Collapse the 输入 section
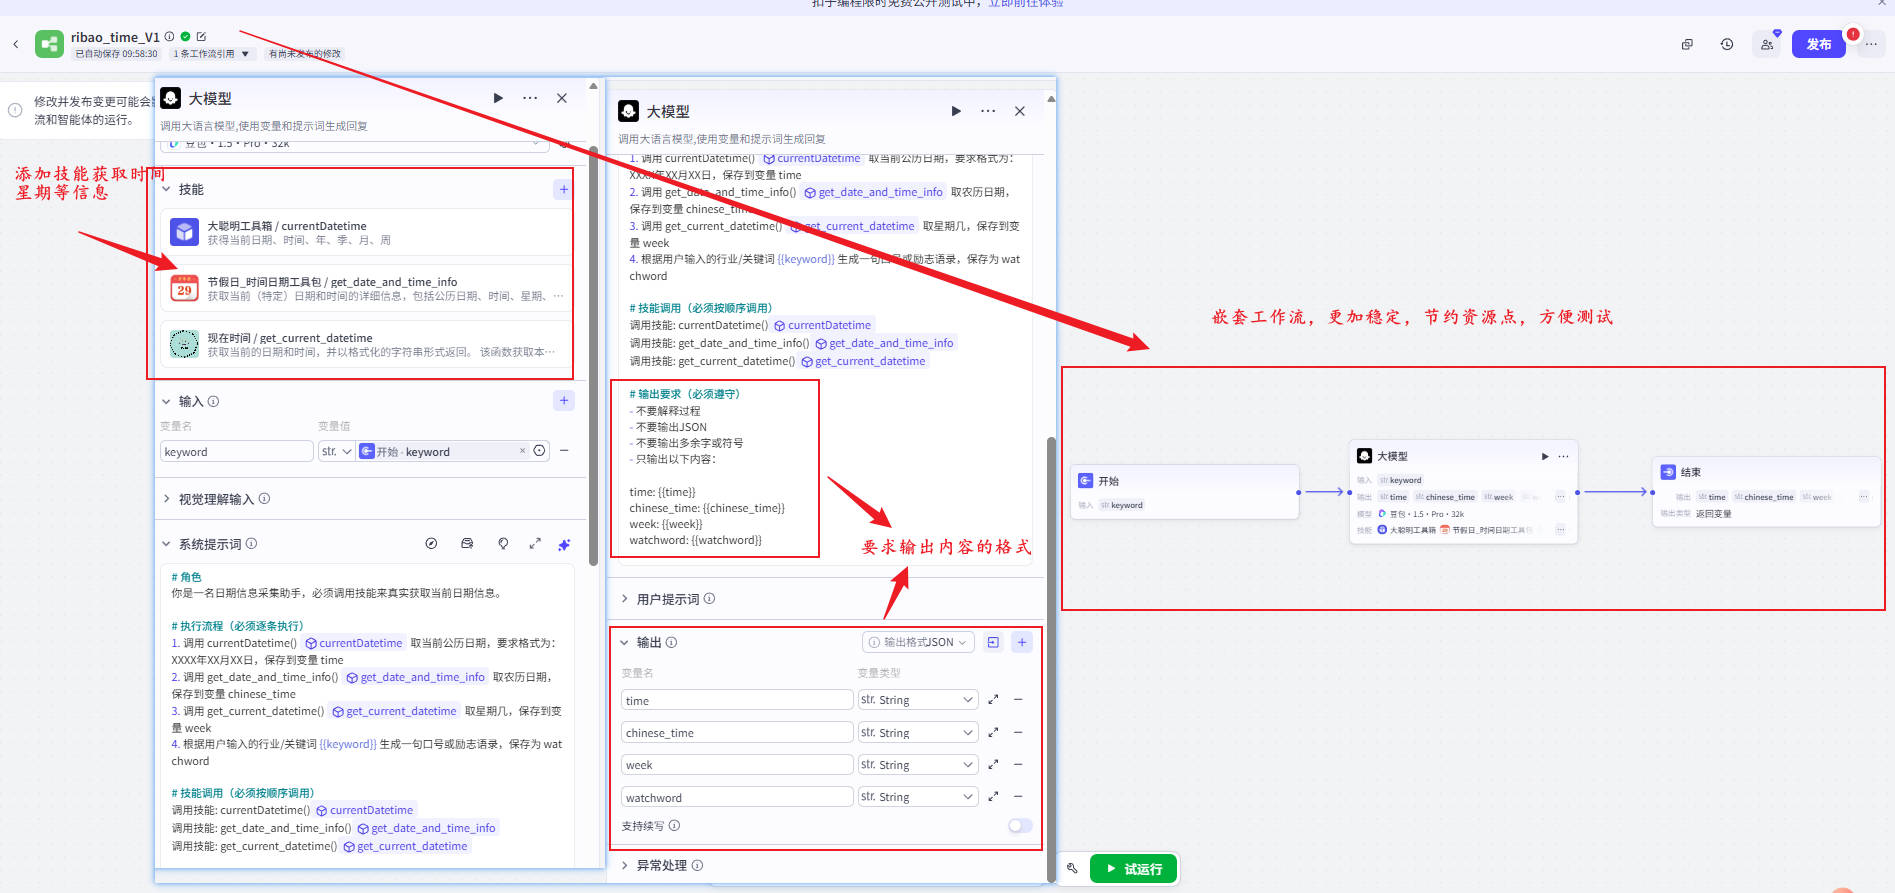The width and height of the screenshot is (1895, 893). (x=166, y=401)
